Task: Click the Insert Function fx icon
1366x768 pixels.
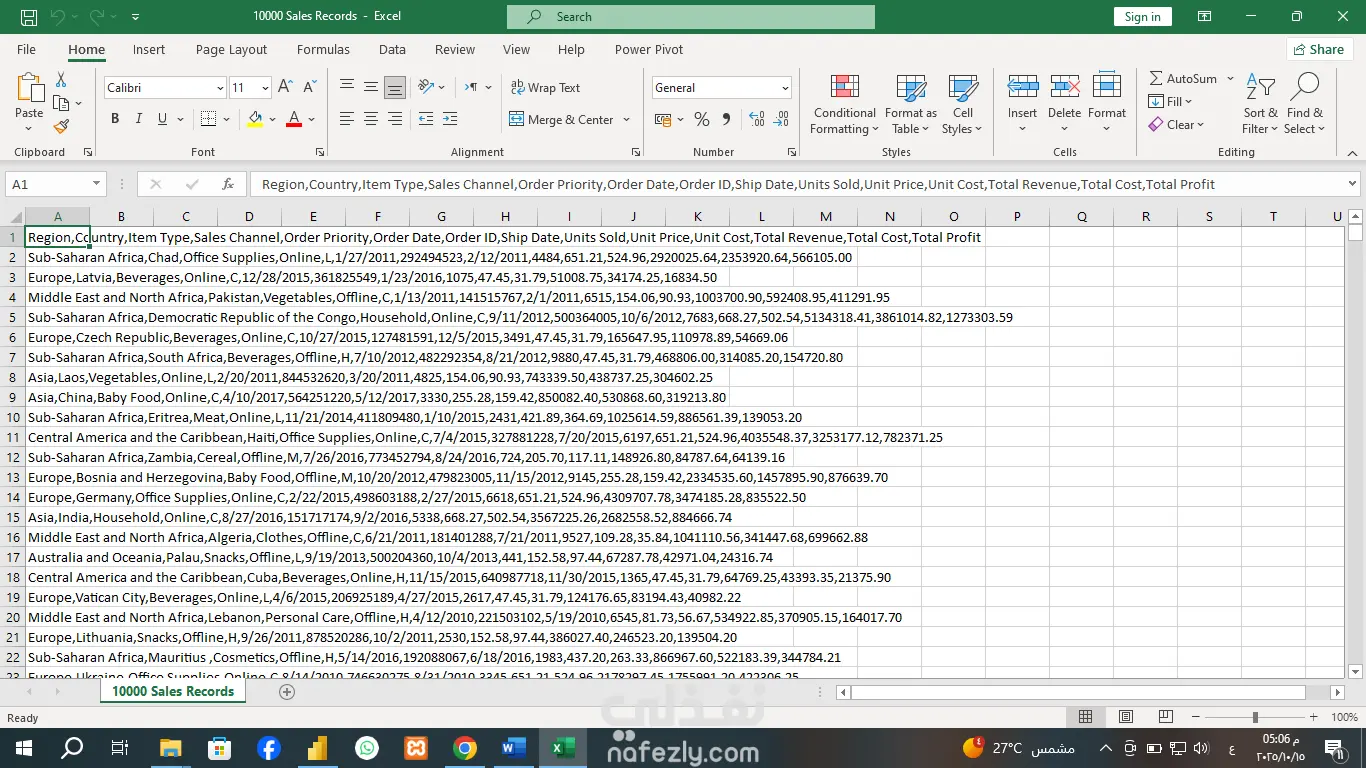Action: click(228, 184)
